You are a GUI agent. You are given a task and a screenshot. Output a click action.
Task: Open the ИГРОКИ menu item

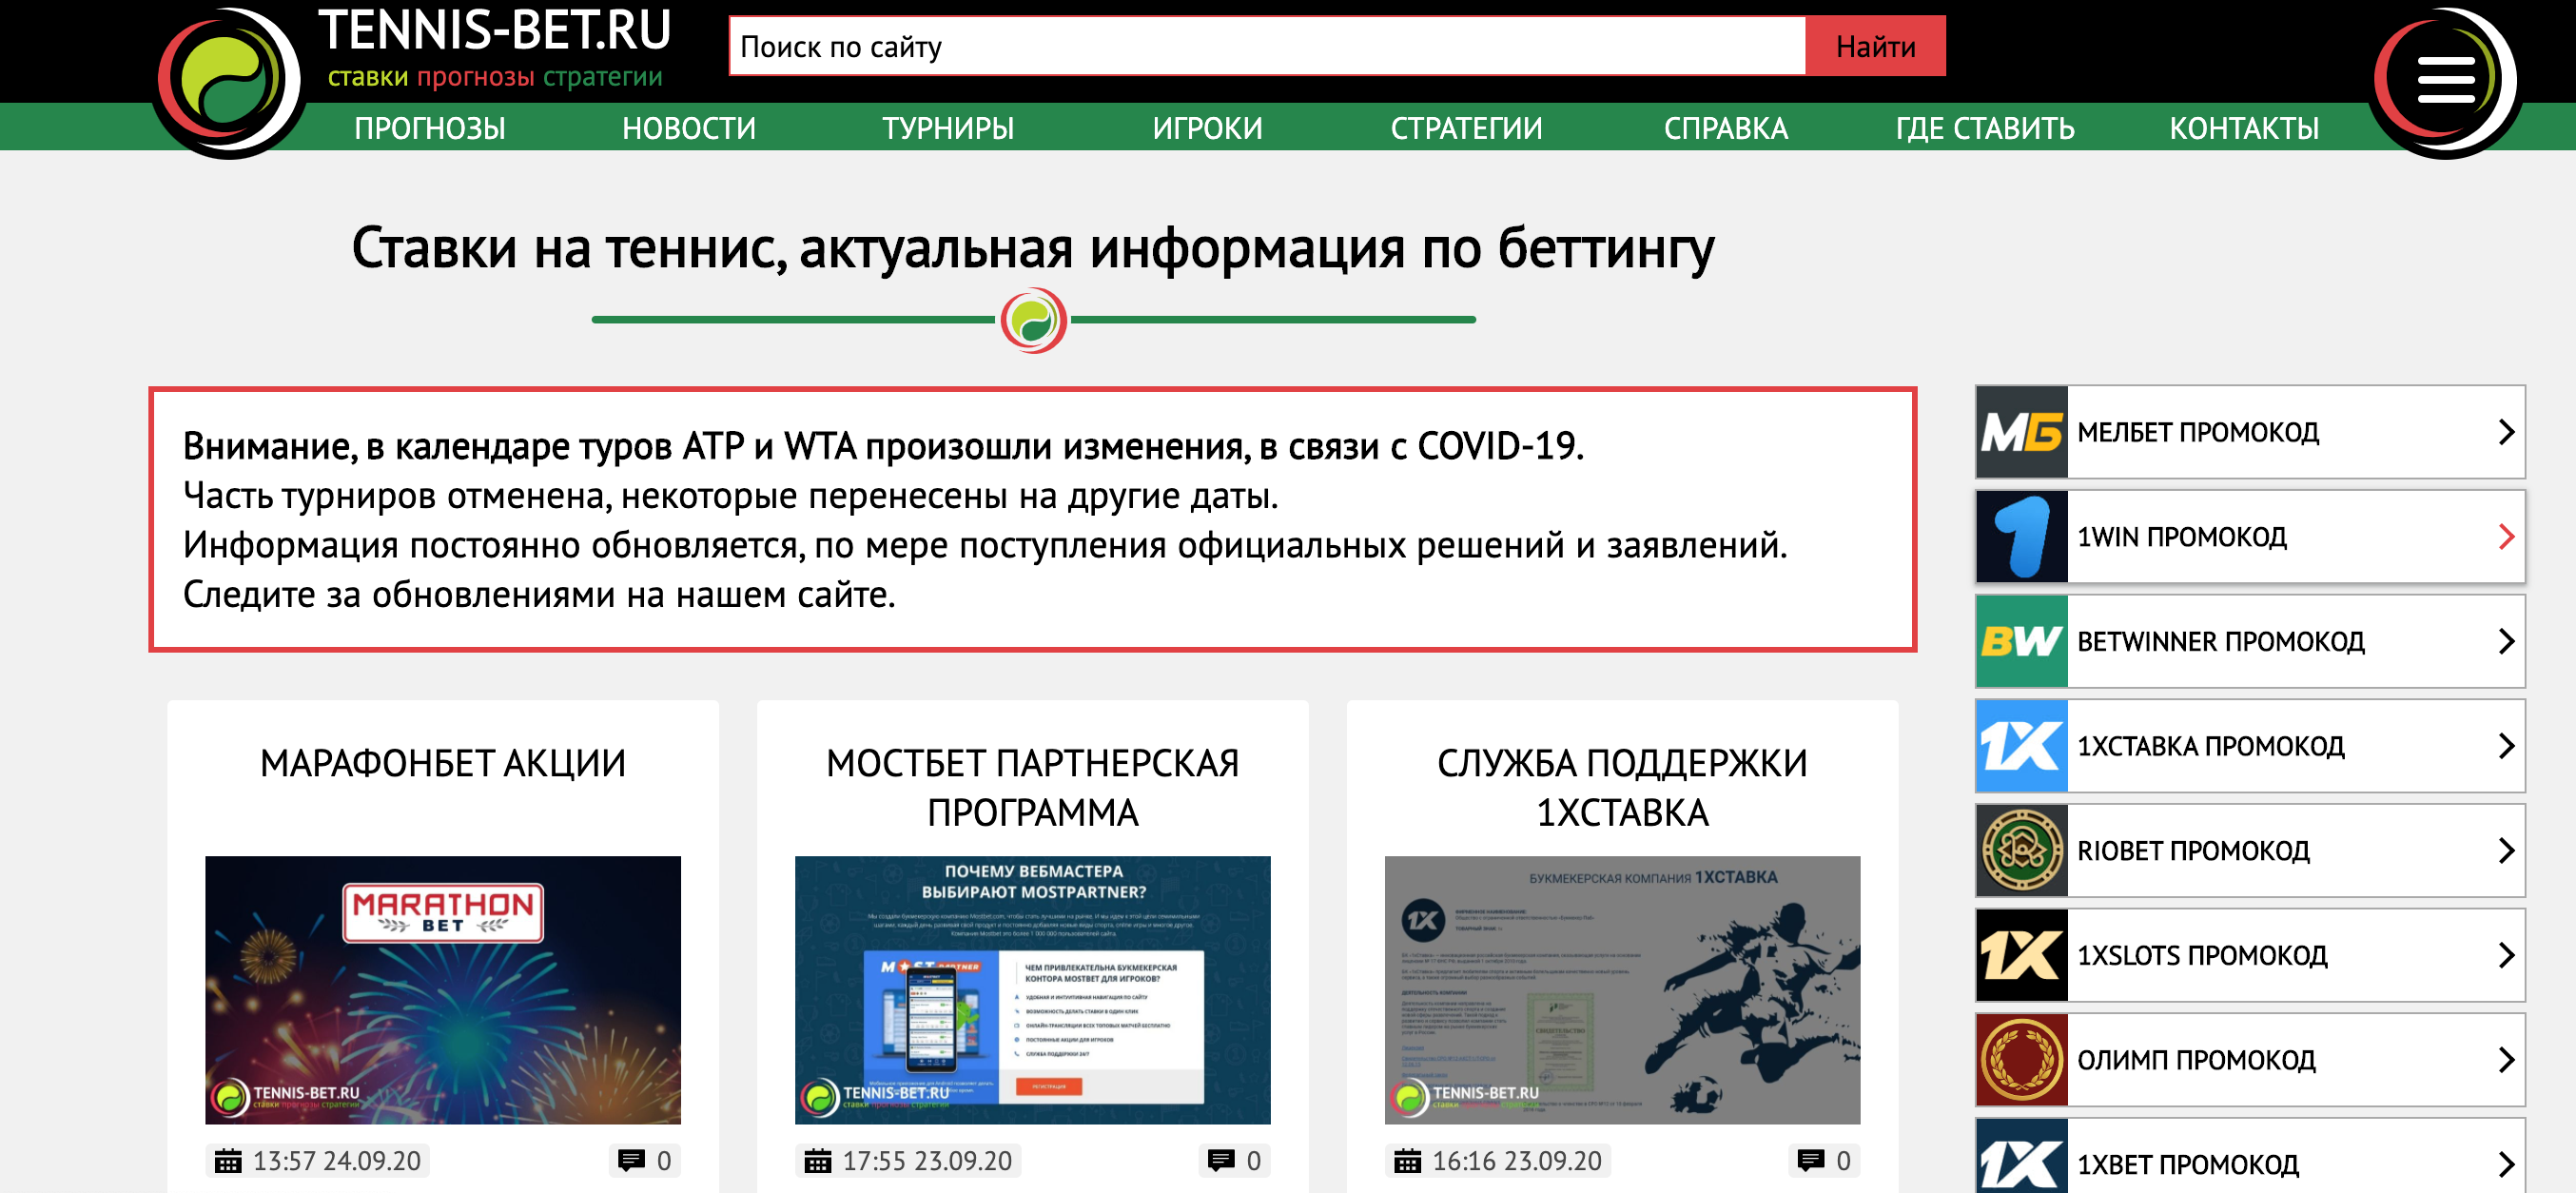[1207, 128]
